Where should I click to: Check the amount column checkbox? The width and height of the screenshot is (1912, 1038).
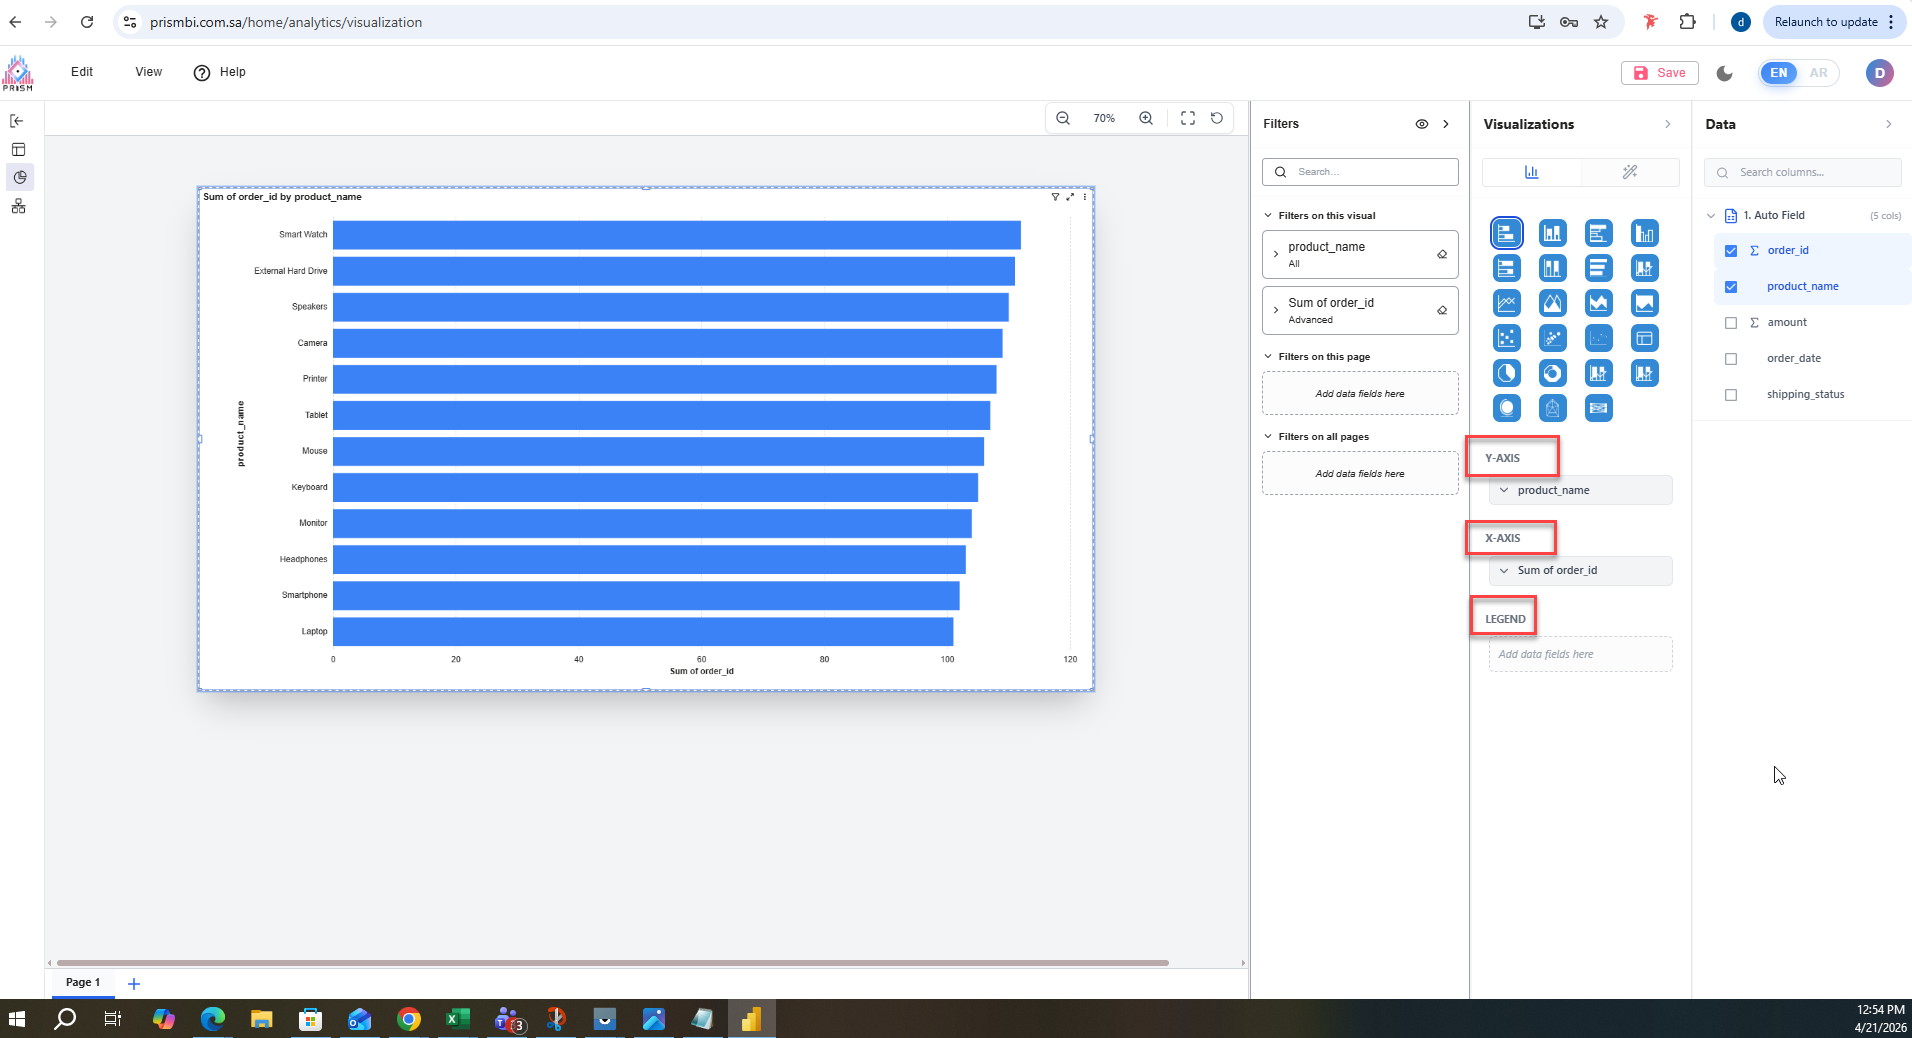(x=1731, y=323)
